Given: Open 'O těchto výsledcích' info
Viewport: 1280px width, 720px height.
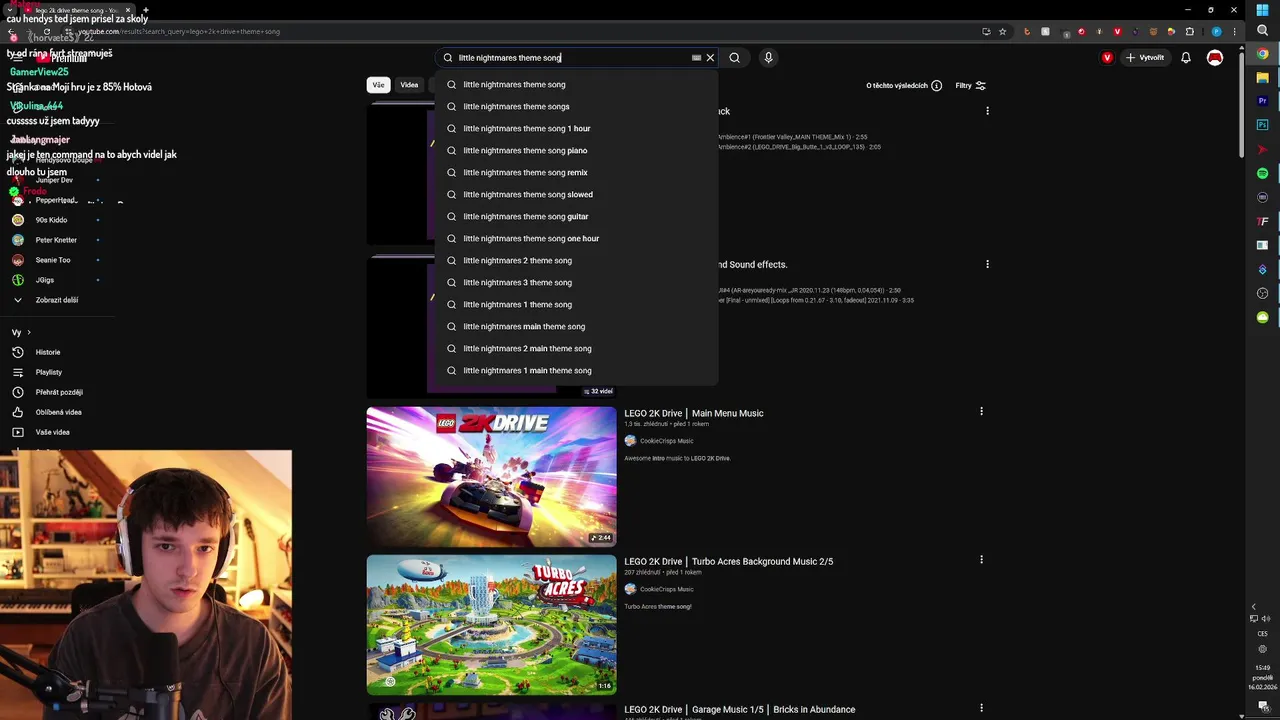Looking at the screenshot, I should point(904,86).
